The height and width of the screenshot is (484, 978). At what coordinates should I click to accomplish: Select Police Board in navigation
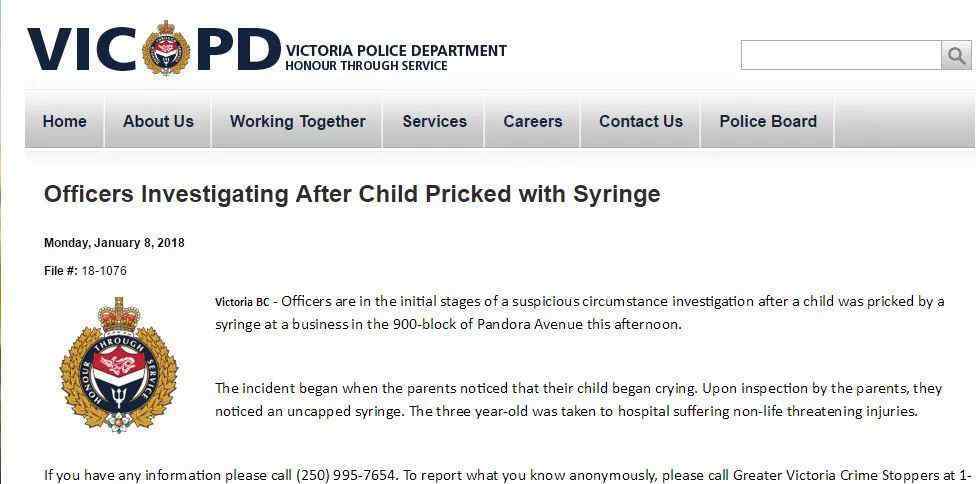point(768,121)
